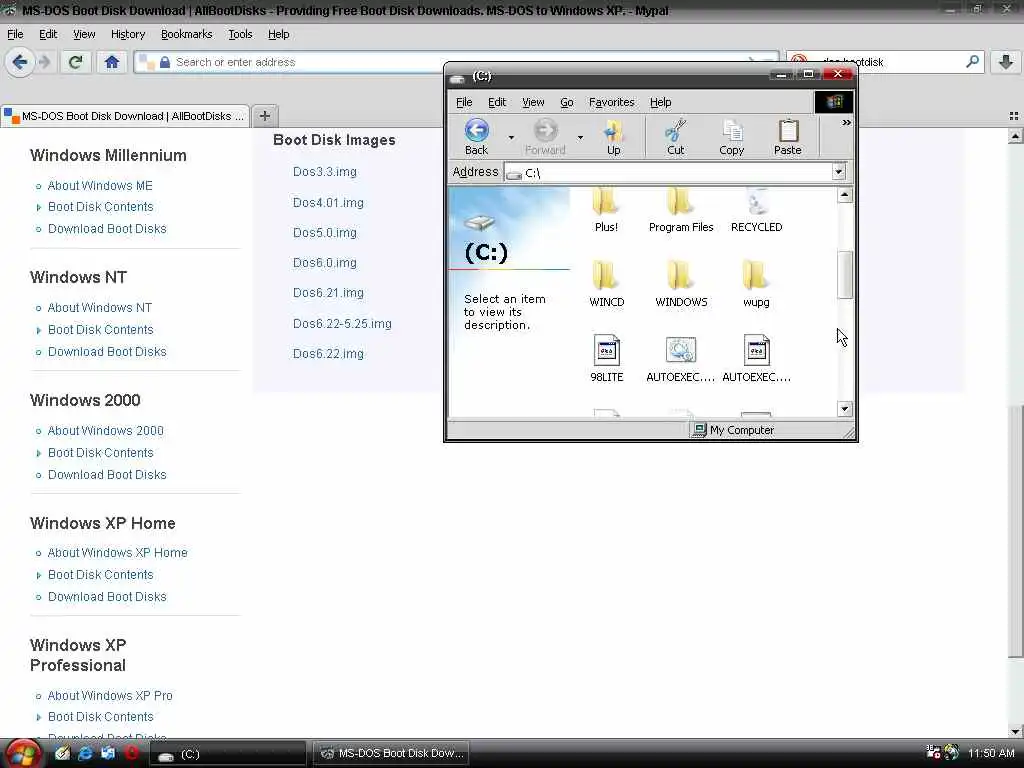1024x768 pixels.
Task: Click the Copy toolbar icon
Action: [x=731, y=136]
